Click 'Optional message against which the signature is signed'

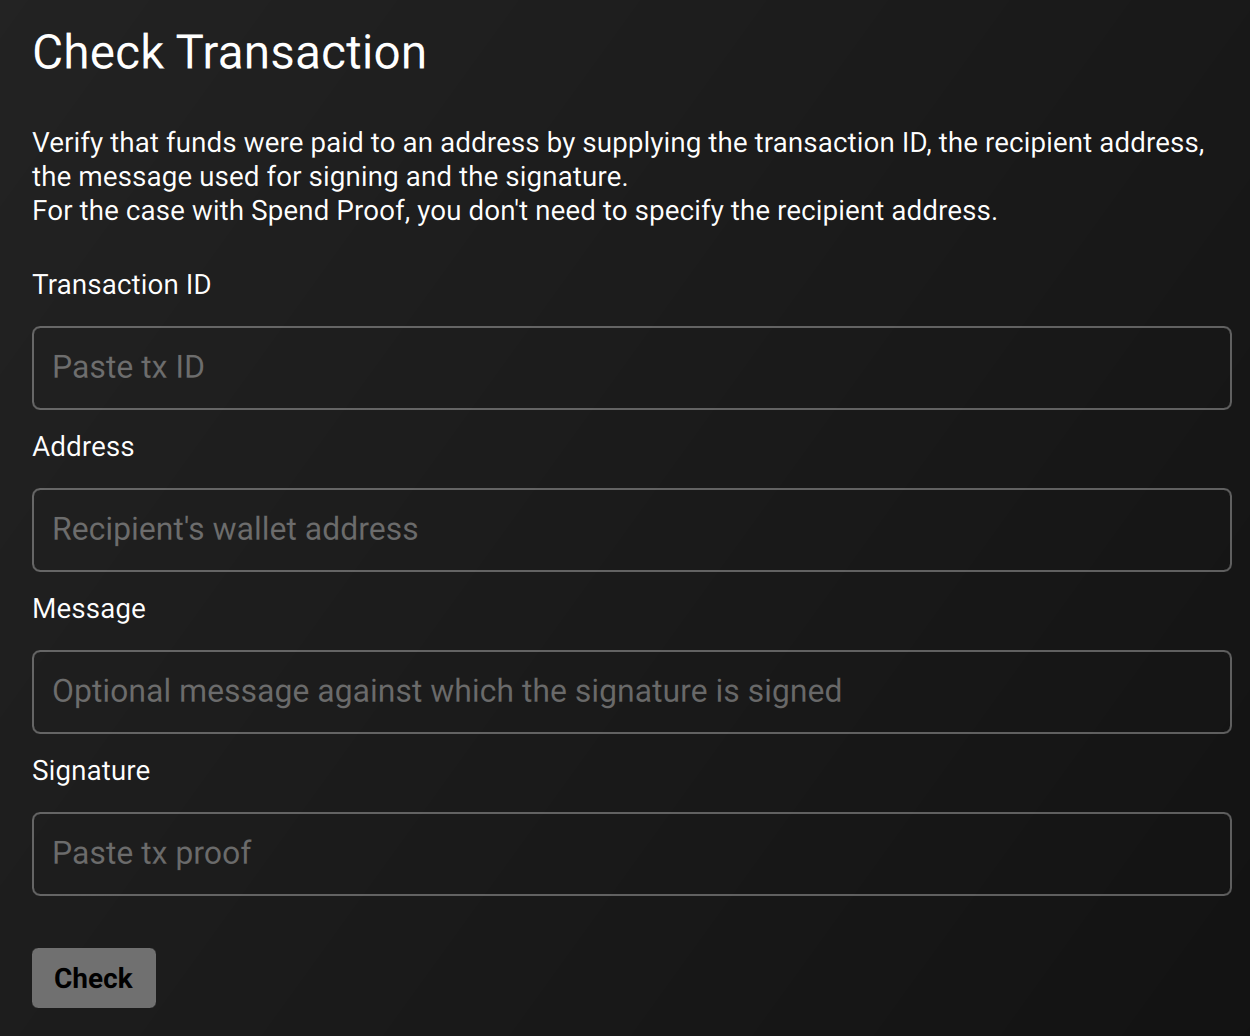point(447,690)
